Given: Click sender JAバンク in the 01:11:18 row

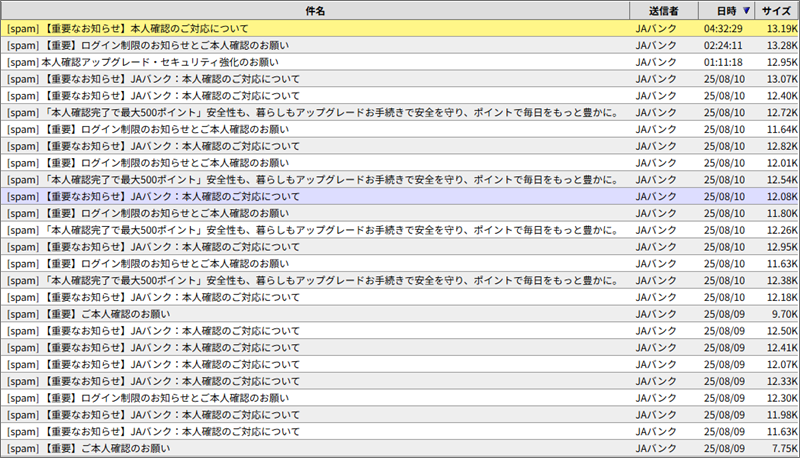Looking at the screenshot, I should point(656,62).
